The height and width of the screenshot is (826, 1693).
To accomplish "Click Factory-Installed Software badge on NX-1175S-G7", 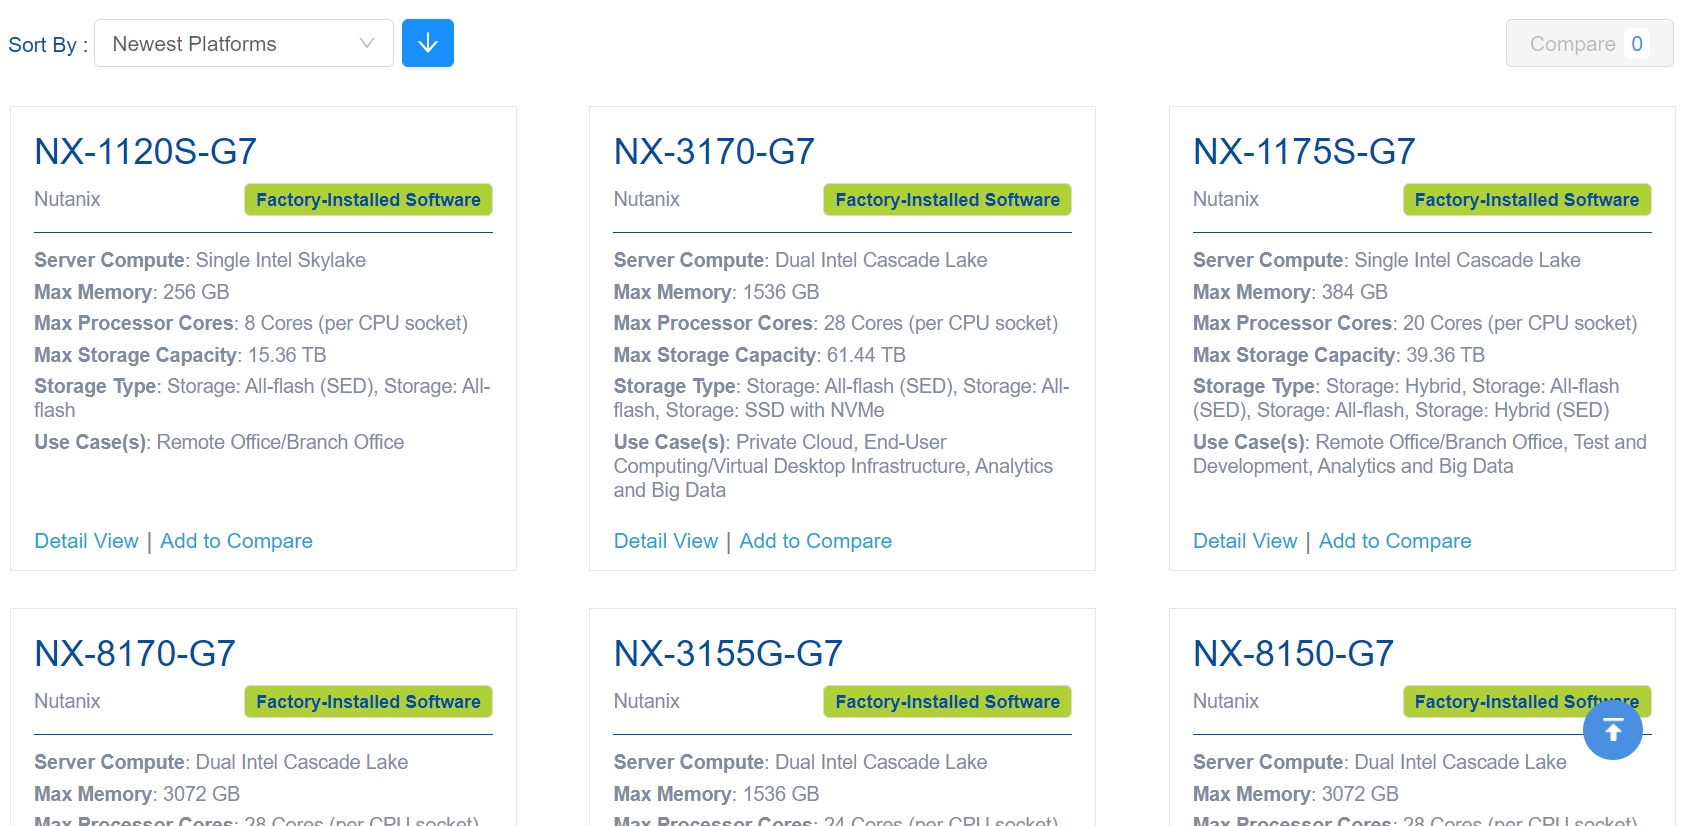I will point(1527,199).
